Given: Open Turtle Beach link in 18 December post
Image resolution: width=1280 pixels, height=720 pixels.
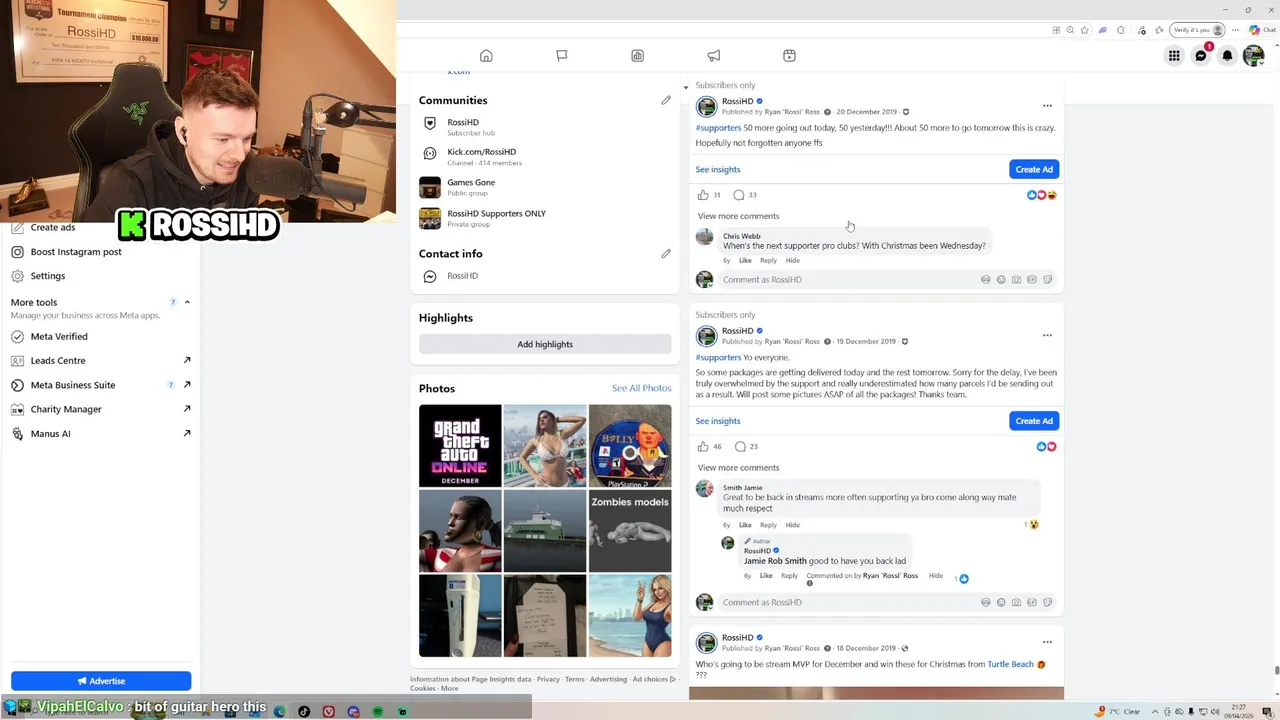Looking at the screenshot, I should (1010, 664).
